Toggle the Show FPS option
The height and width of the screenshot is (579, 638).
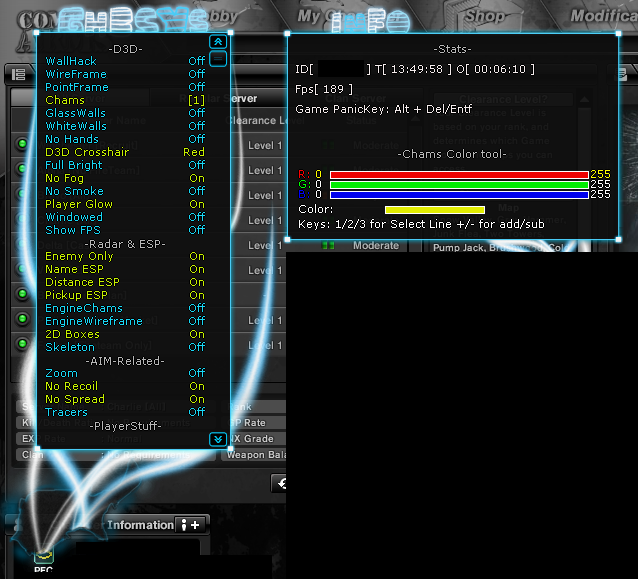point(125,230)
